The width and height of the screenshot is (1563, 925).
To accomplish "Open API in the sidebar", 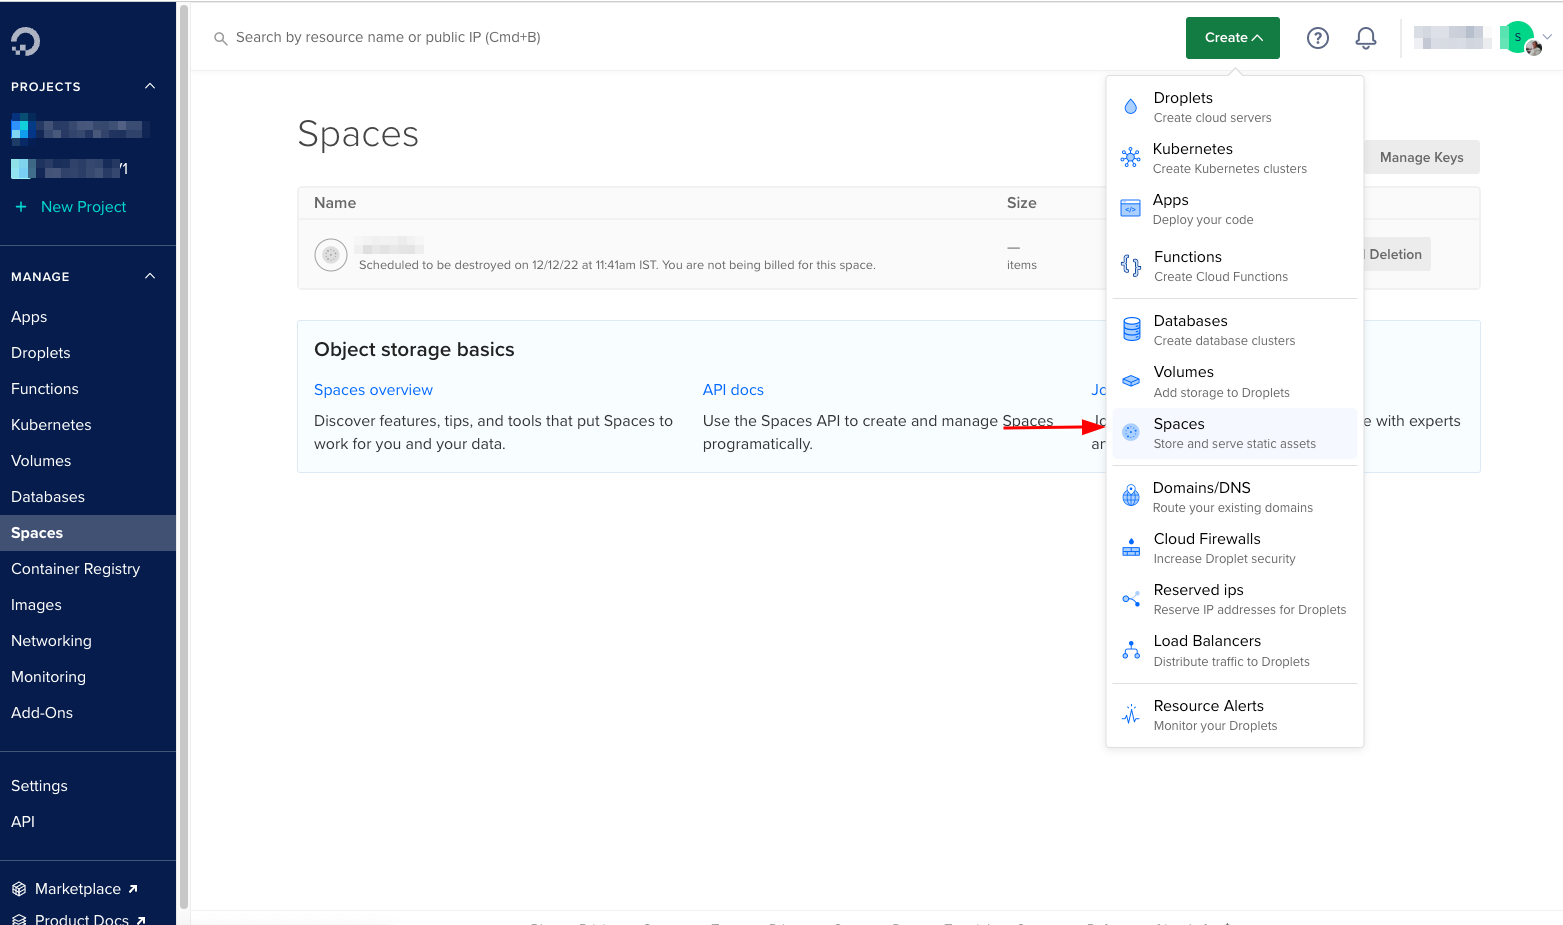I will pyautogui.click(x=88, y=822).
